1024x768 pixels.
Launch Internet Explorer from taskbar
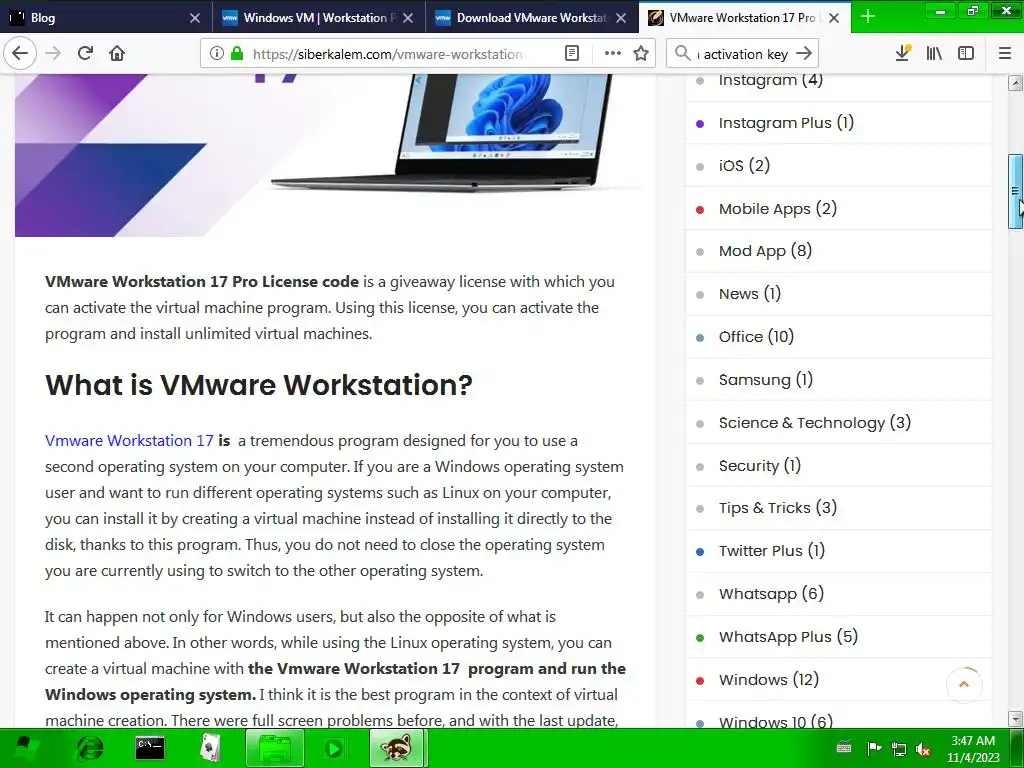click(x=89, y=748)
